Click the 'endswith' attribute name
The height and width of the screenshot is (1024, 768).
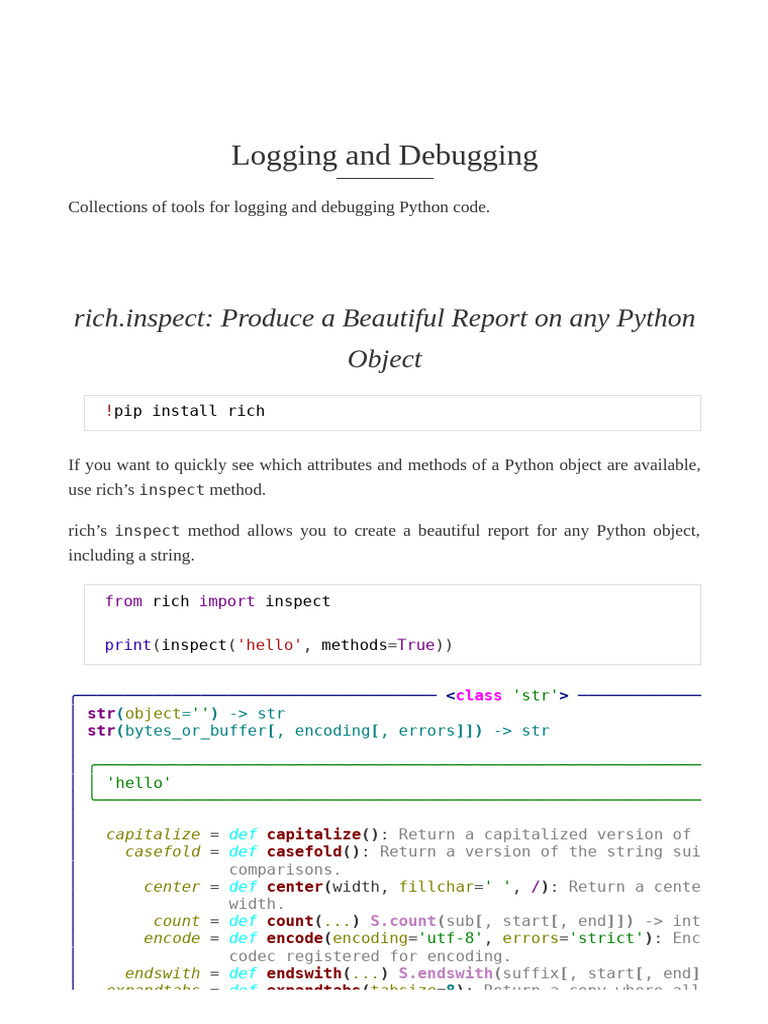pos(163,973)
